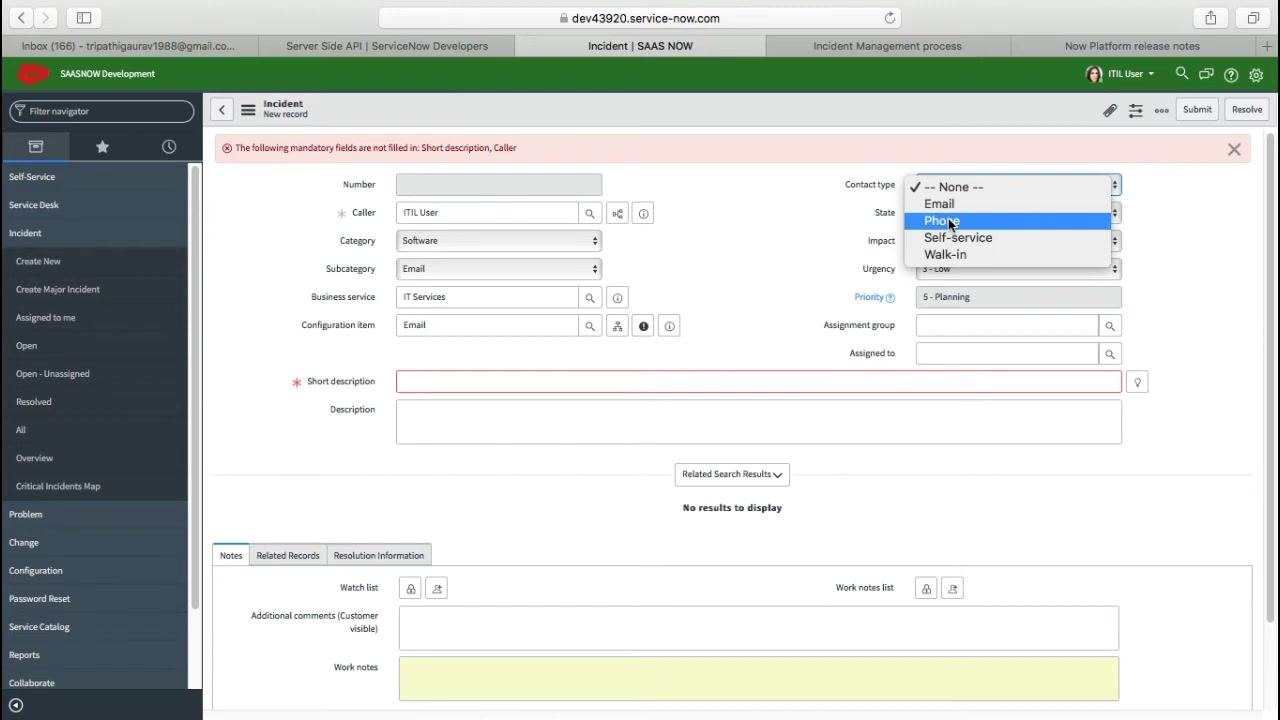Click the Caller lookup magnifier
The image size is (1280, 720).
pos(590,213)
